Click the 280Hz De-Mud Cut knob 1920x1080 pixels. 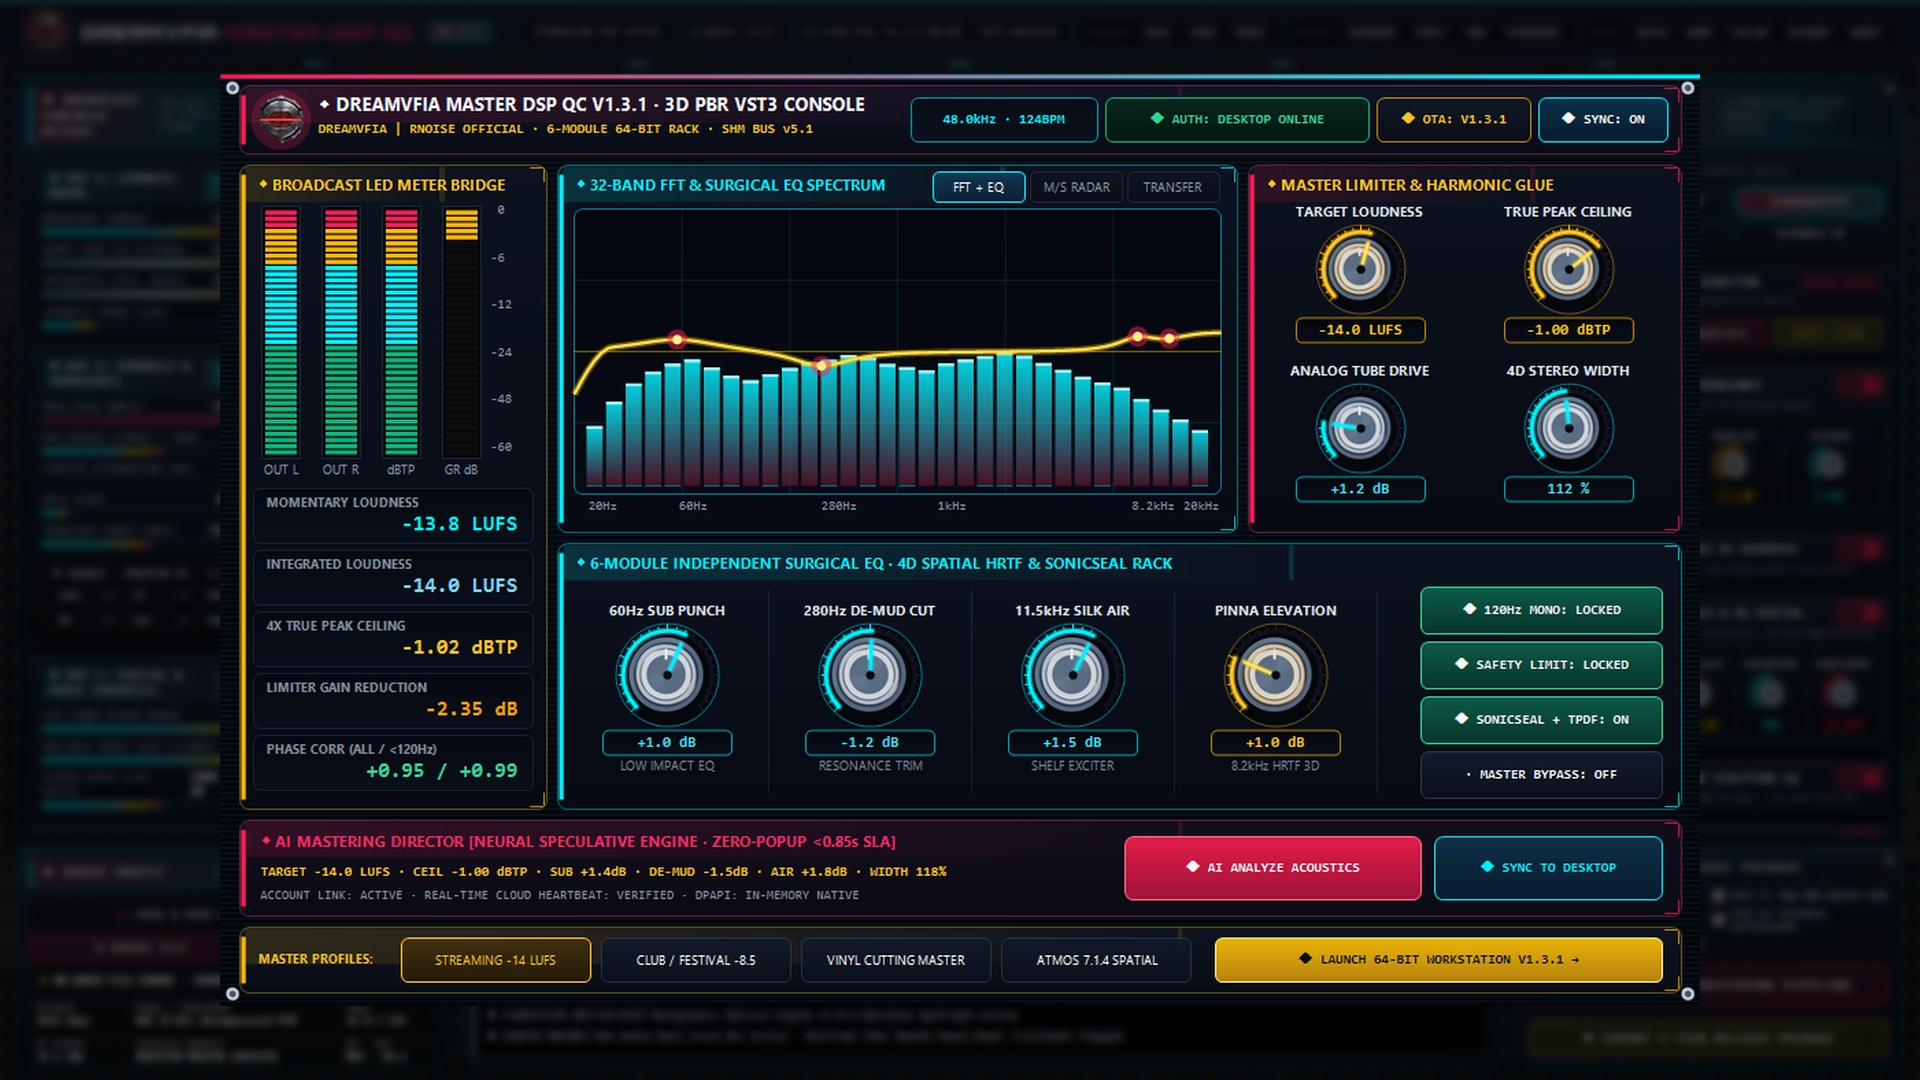(x=870, y=675)
